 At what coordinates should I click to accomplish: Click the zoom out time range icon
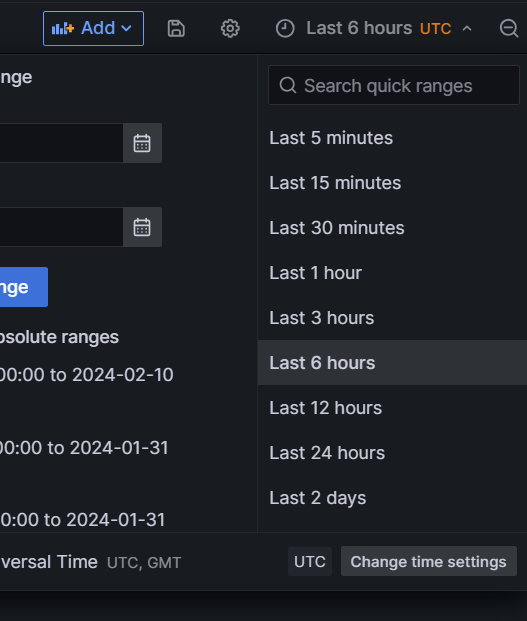tap(509, 29)
